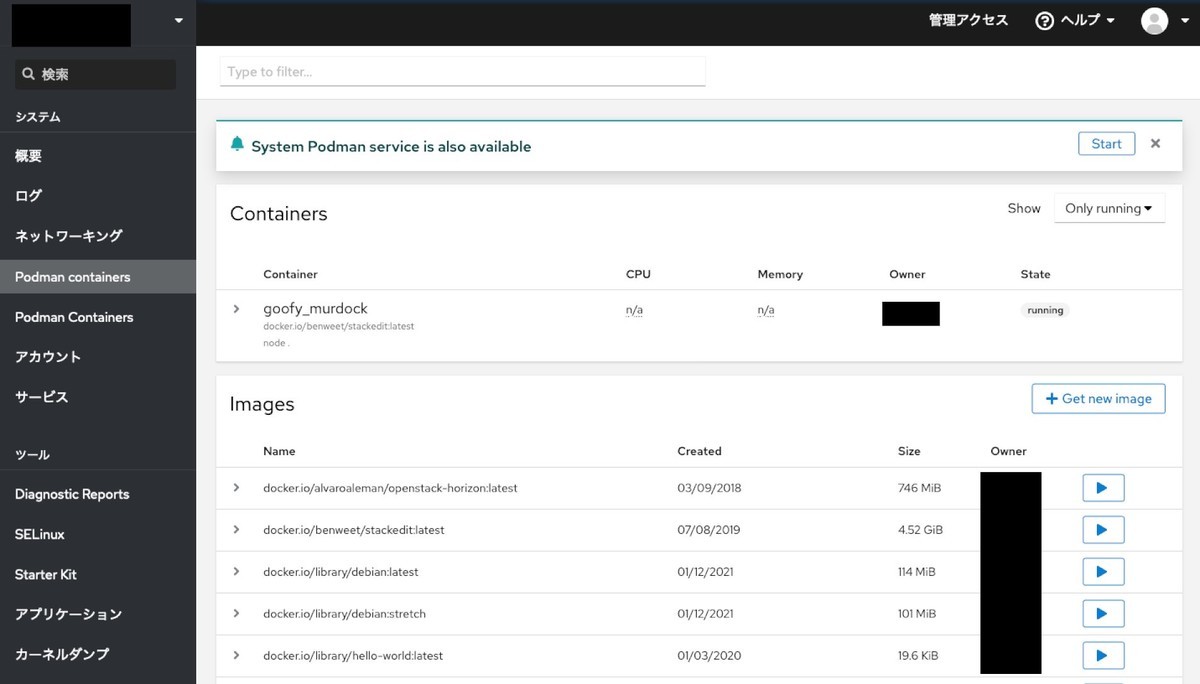Go to ネットワーキング in sidebar
The height and width of the screenshot is (684, 1200).
point(69,236)
